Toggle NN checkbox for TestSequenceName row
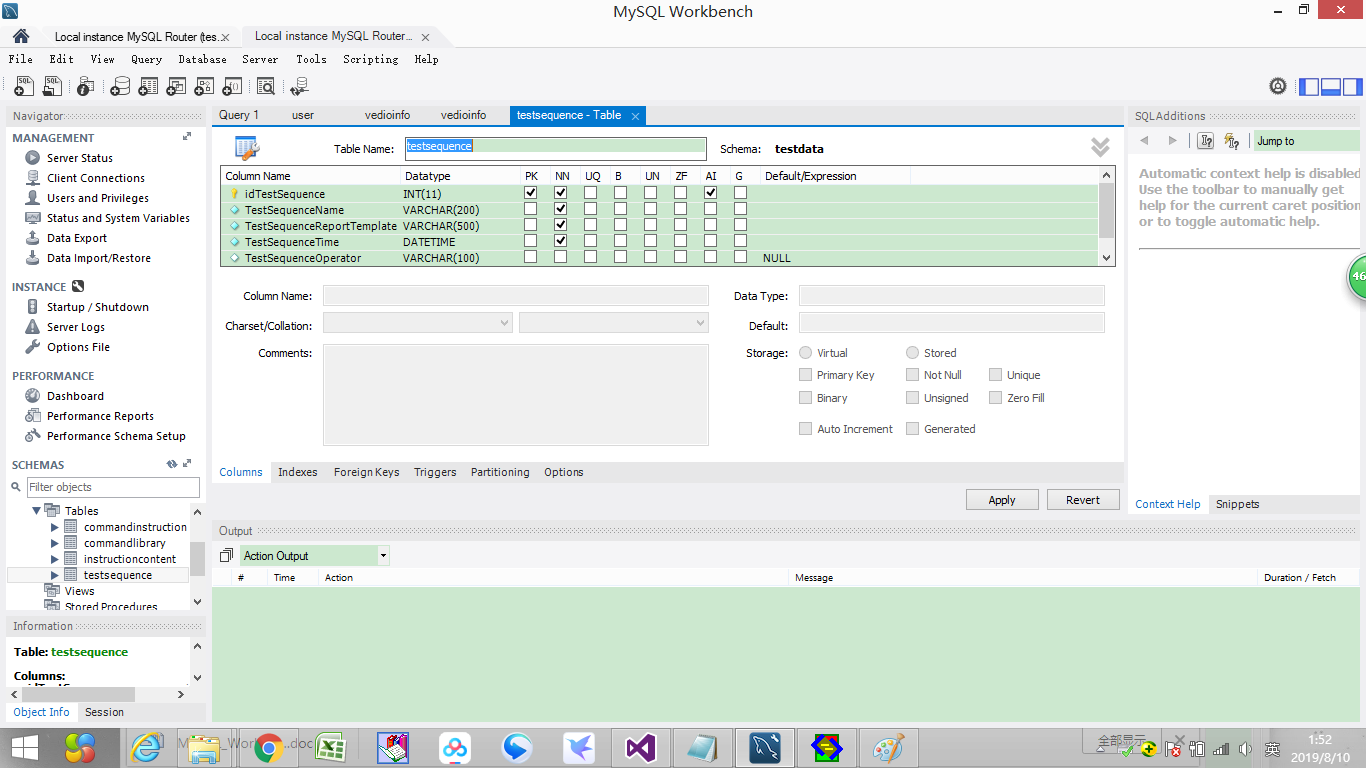This screenshot has width=1366, height=768. click(561, 209)
